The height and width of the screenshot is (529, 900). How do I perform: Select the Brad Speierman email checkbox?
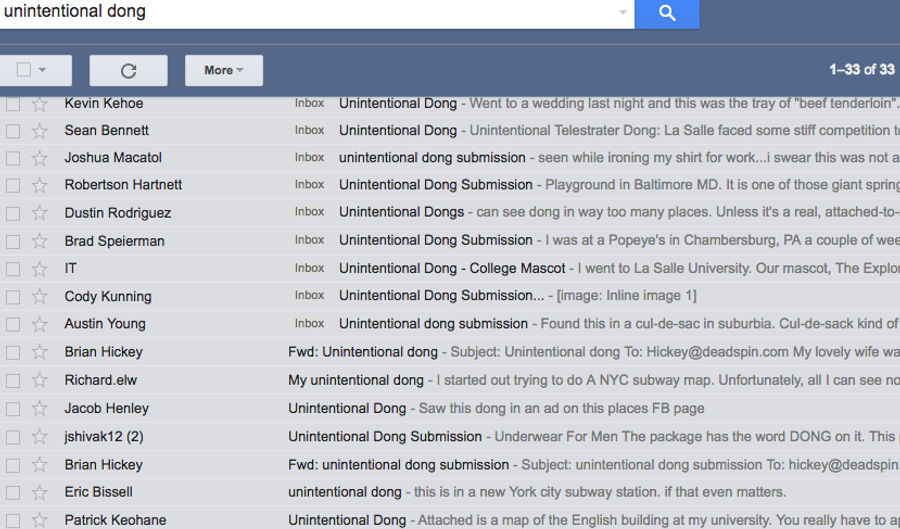click(x=13, y=242)
